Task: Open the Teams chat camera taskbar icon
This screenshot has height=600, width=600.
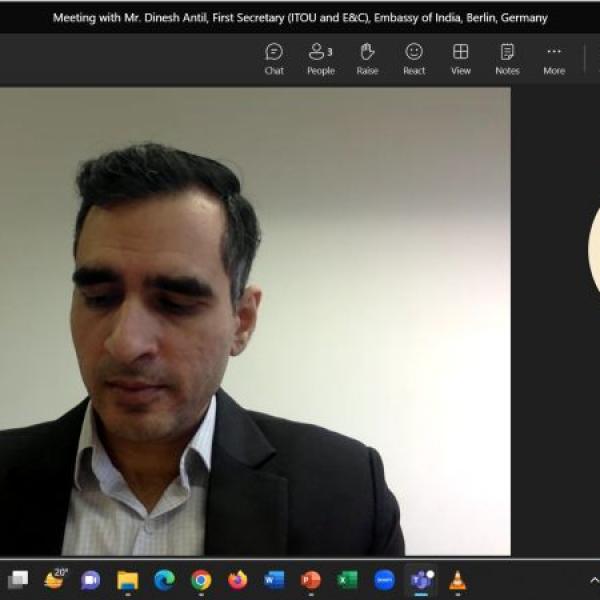Action: click(91, 580)
